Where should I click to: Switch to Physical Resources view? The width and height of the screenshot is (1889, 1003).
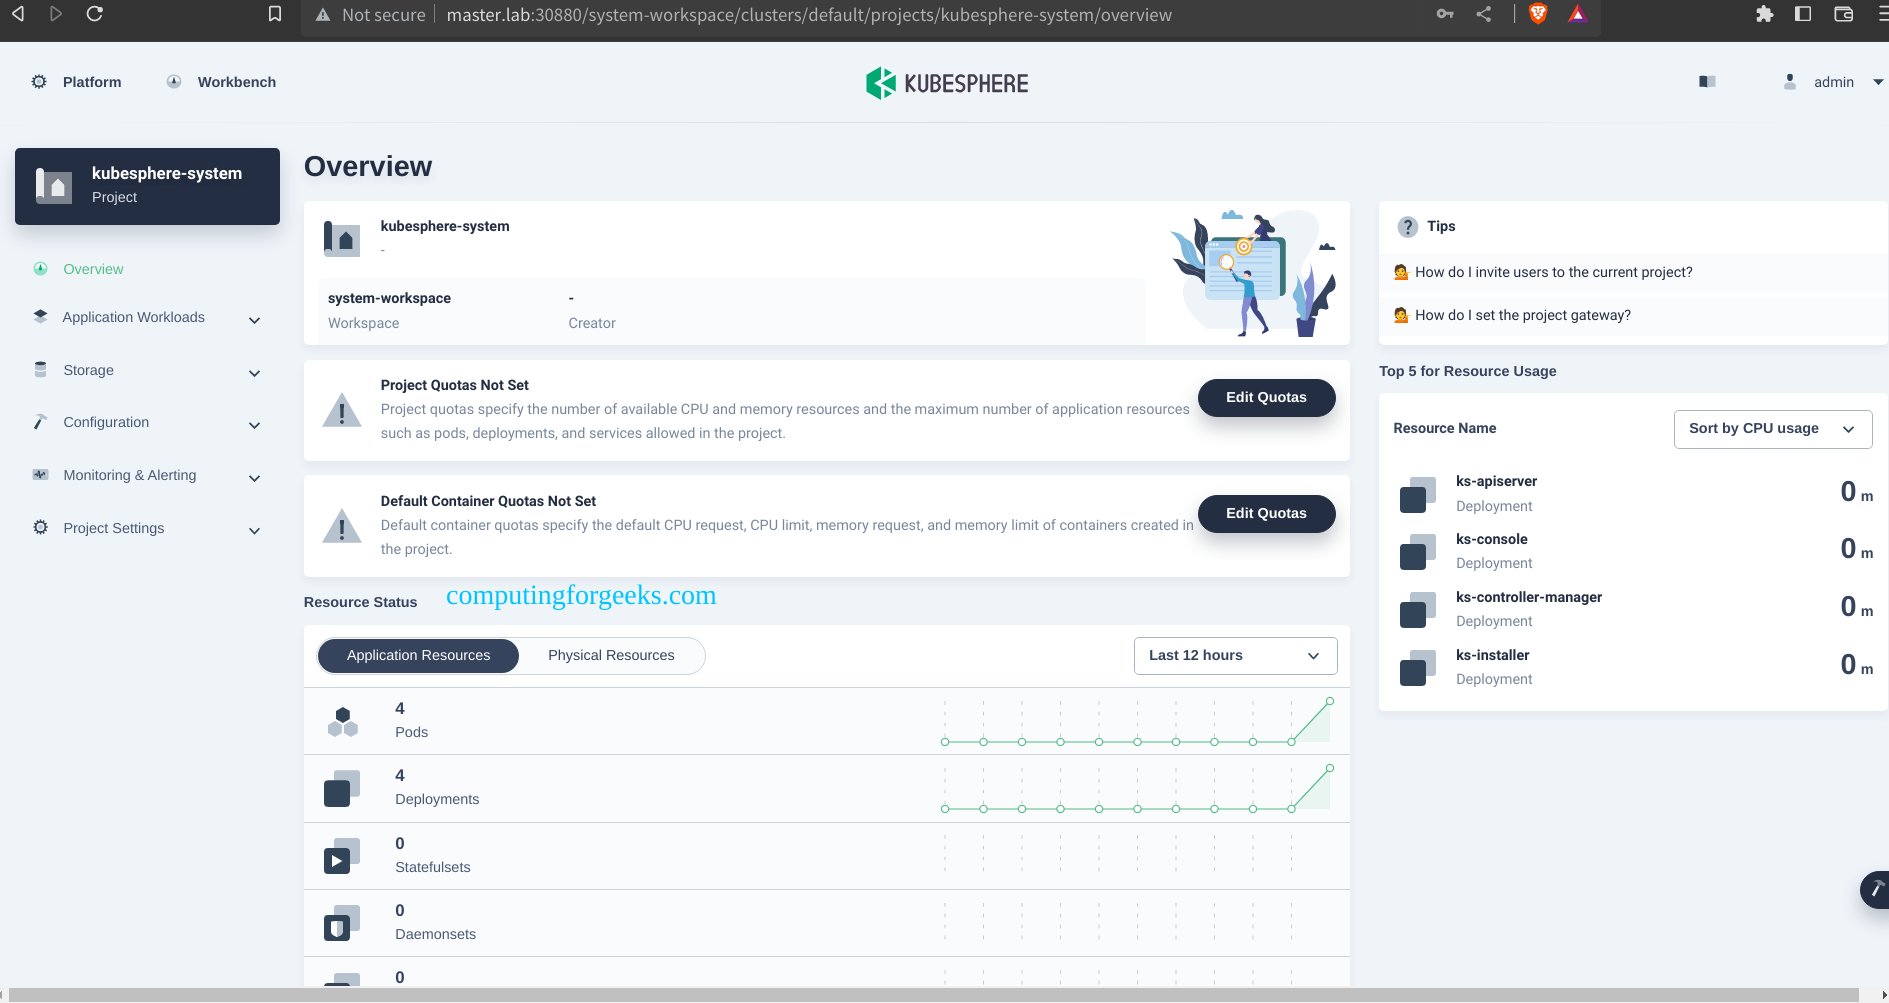pyautogui.click(x=611, y=655)
